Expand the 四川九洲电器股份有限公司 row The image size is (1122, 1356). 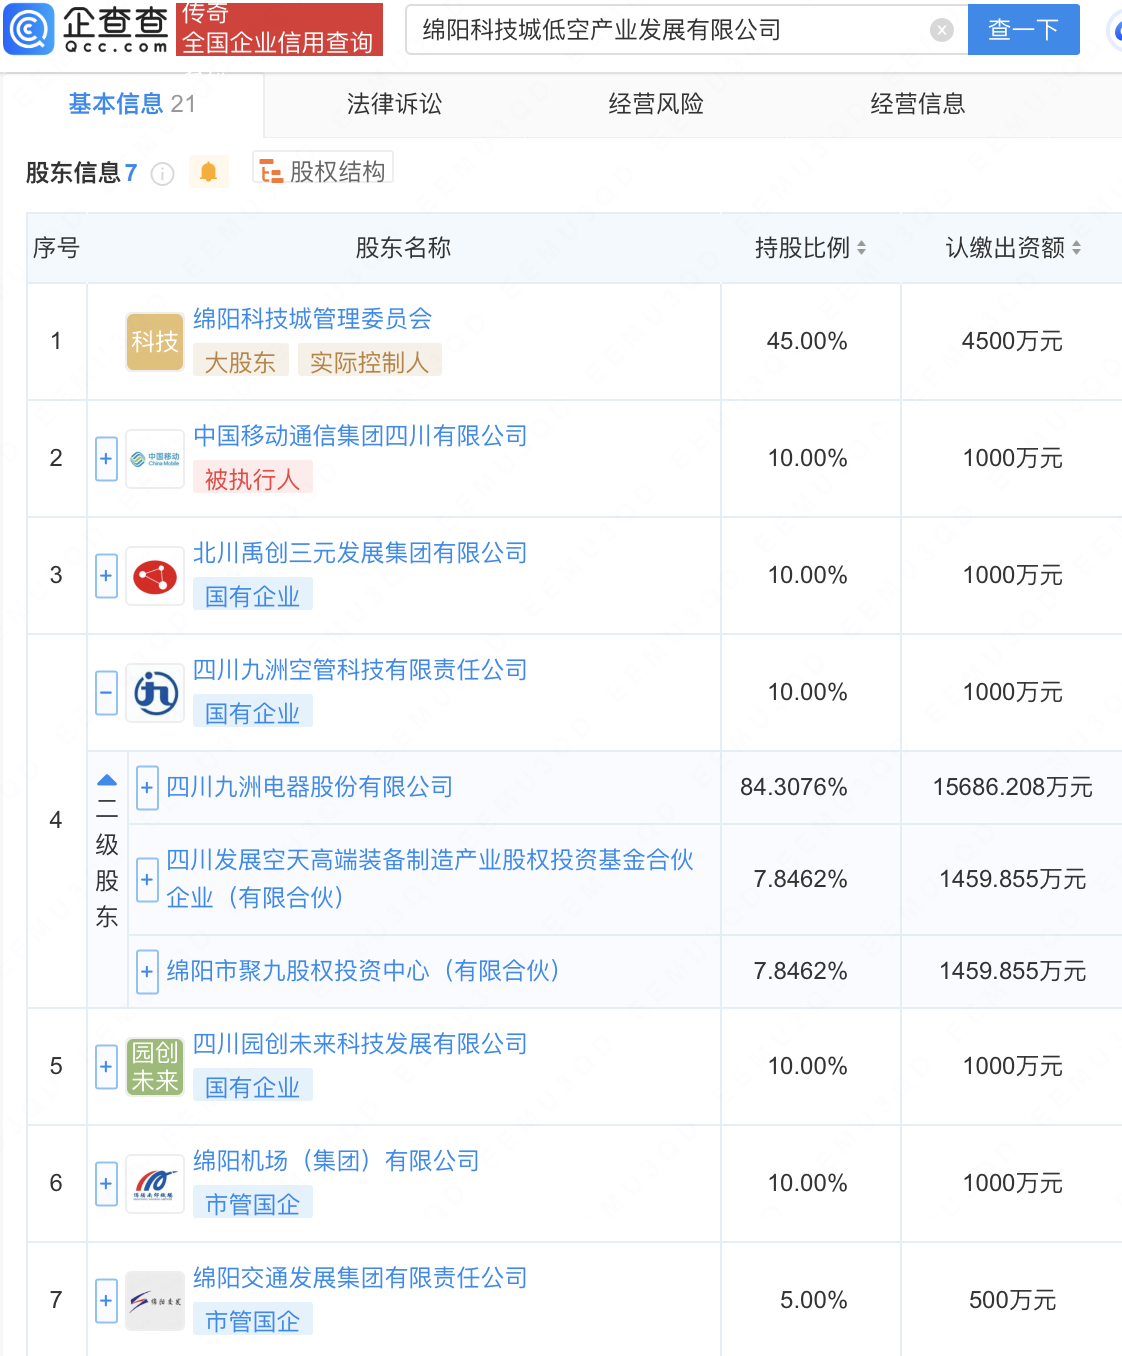pyautogui.click(x=147, y=788)
